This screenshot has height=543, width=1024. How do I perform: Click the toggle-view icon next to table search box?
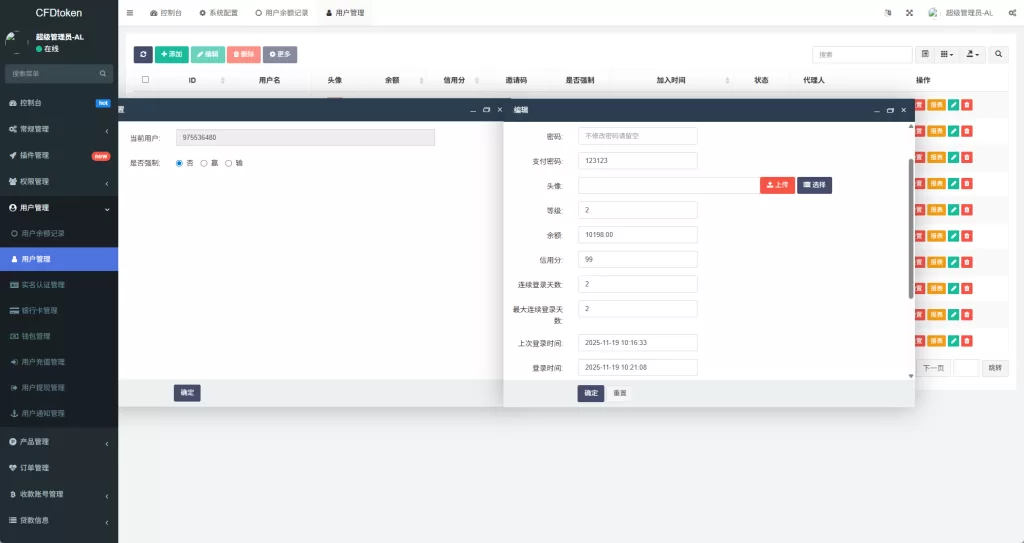coord(925,54)
